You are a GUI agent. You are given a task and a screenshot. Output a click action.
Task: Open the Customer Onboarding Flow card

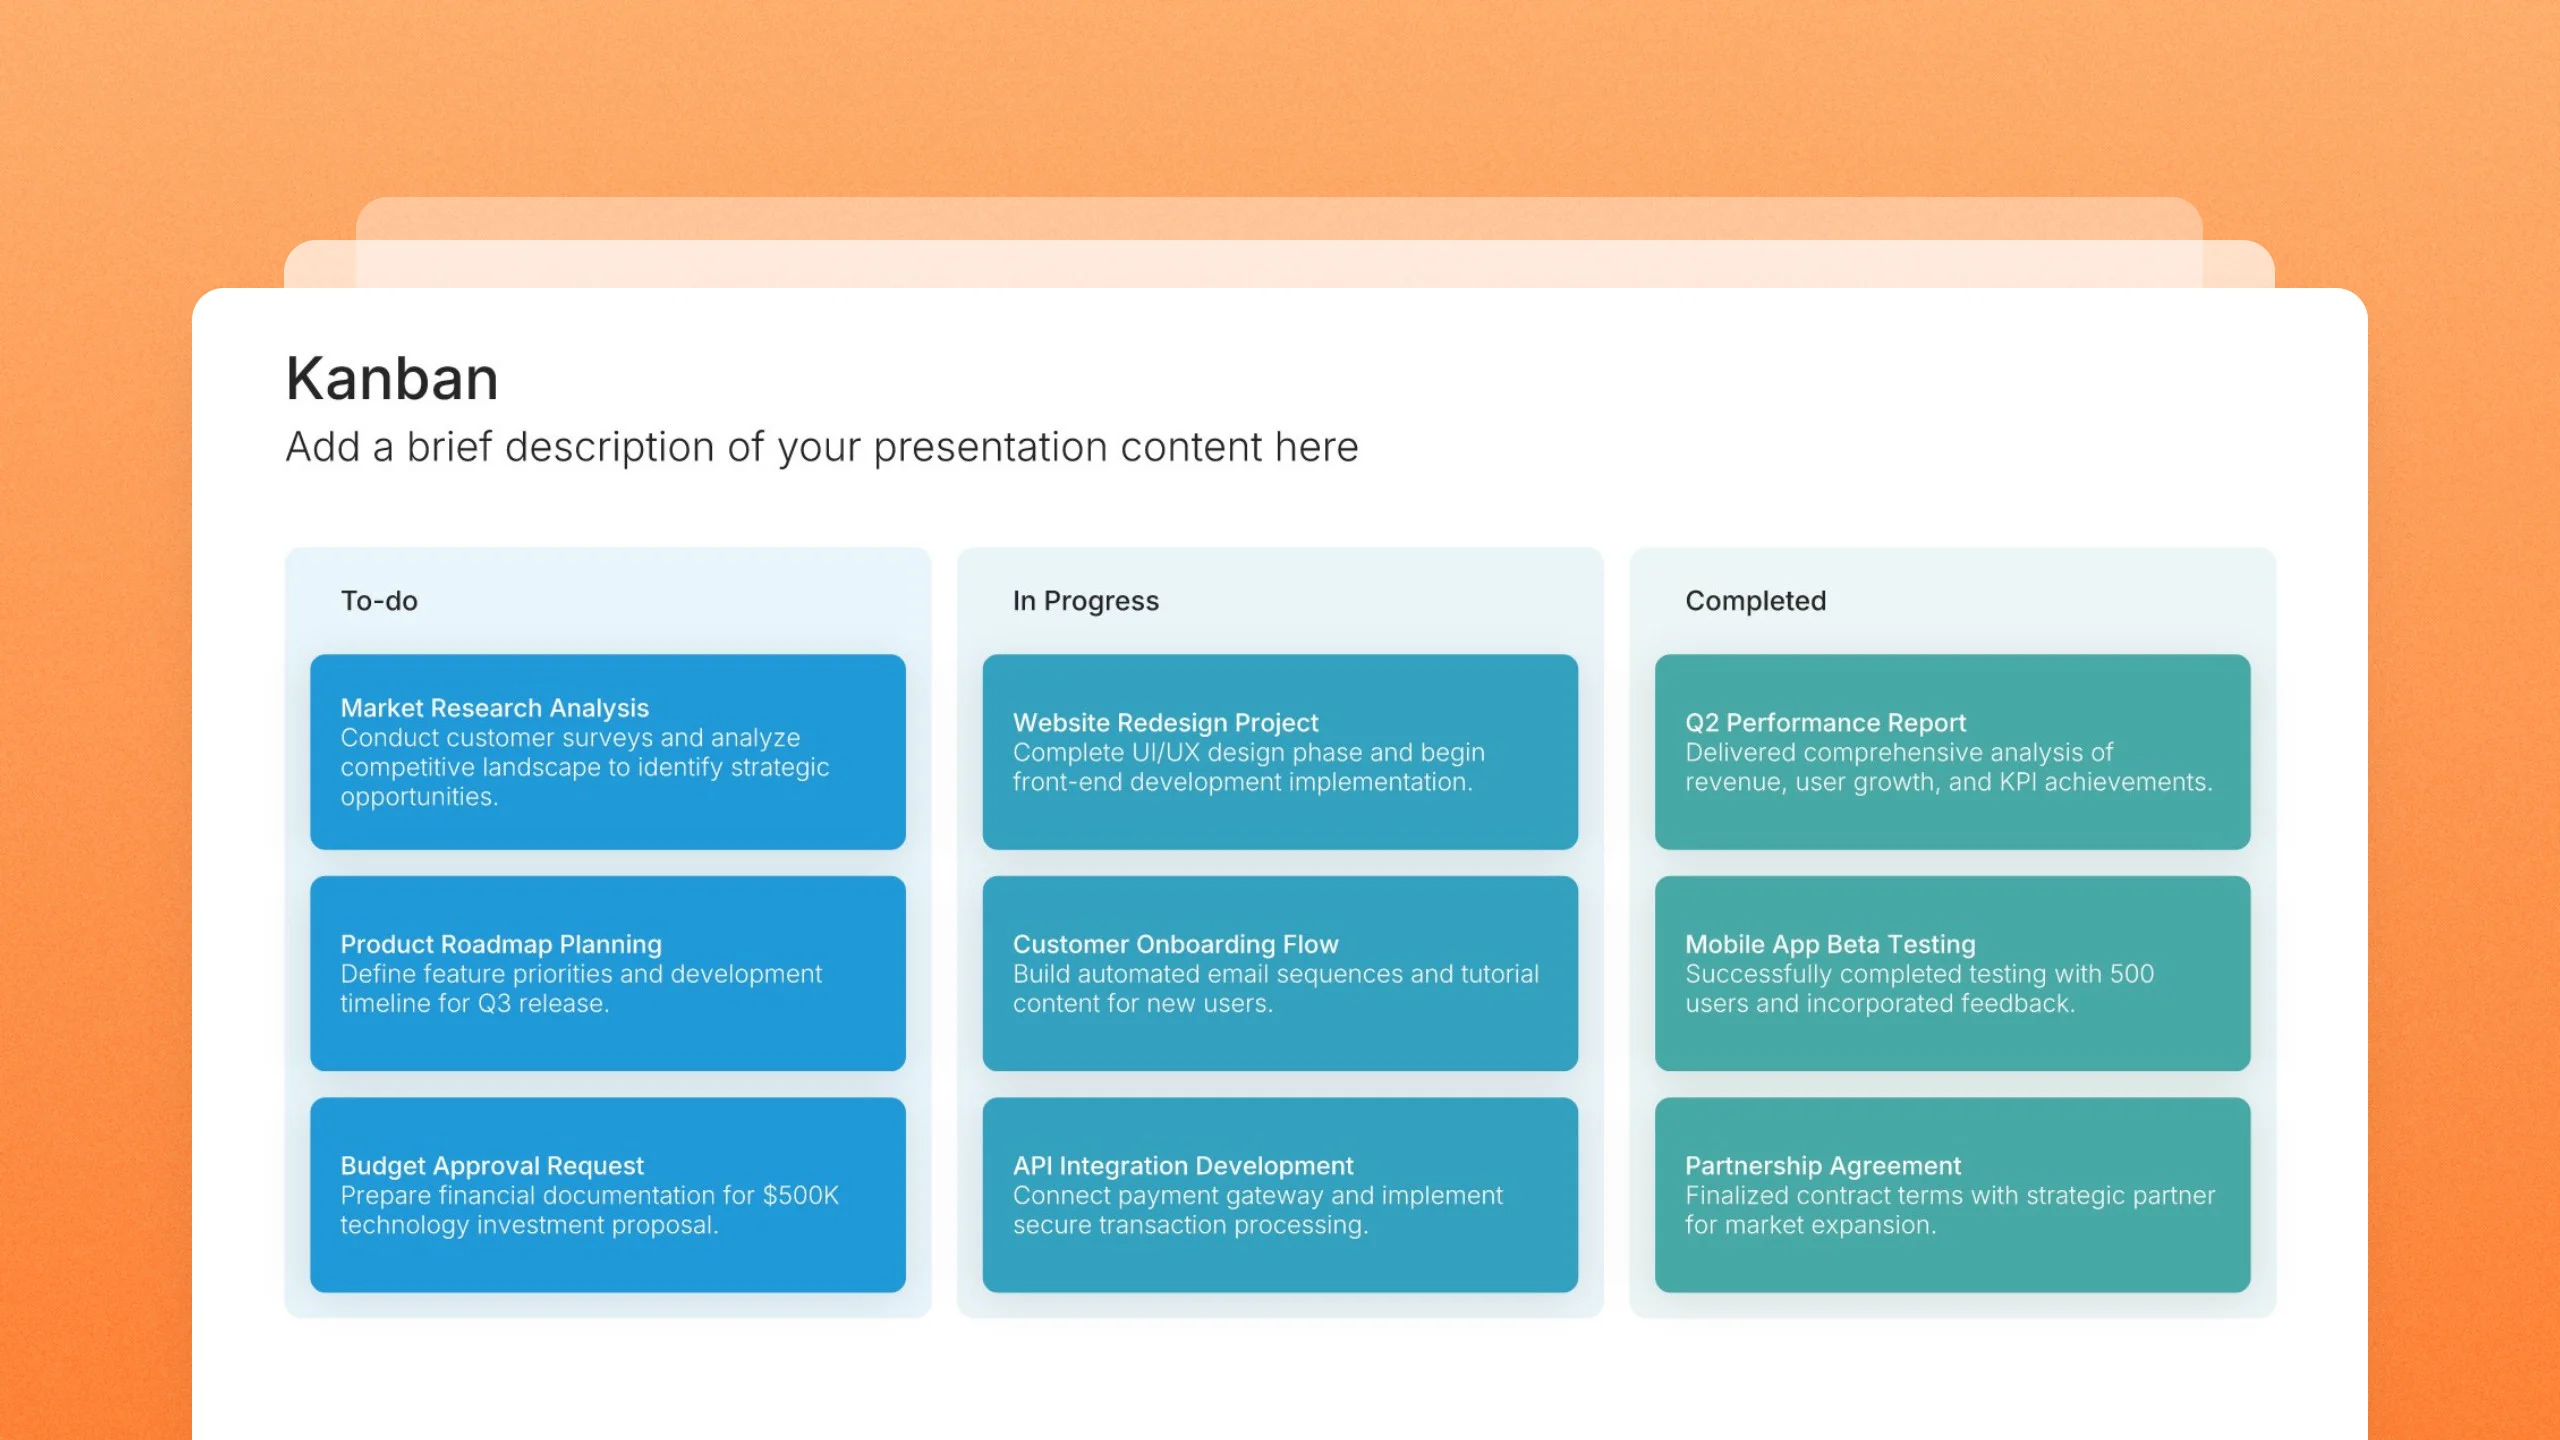pyautogui.click(x=1280, y=974)
